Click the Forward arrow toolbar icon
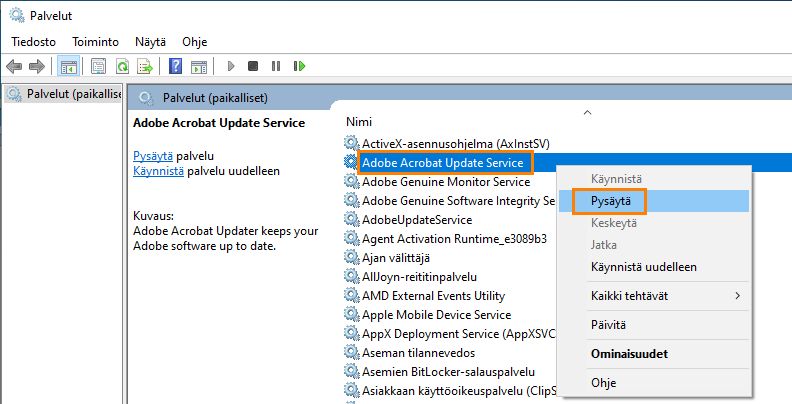The width and height of the screenshot is (792, 404). click(x=37, y=66)
